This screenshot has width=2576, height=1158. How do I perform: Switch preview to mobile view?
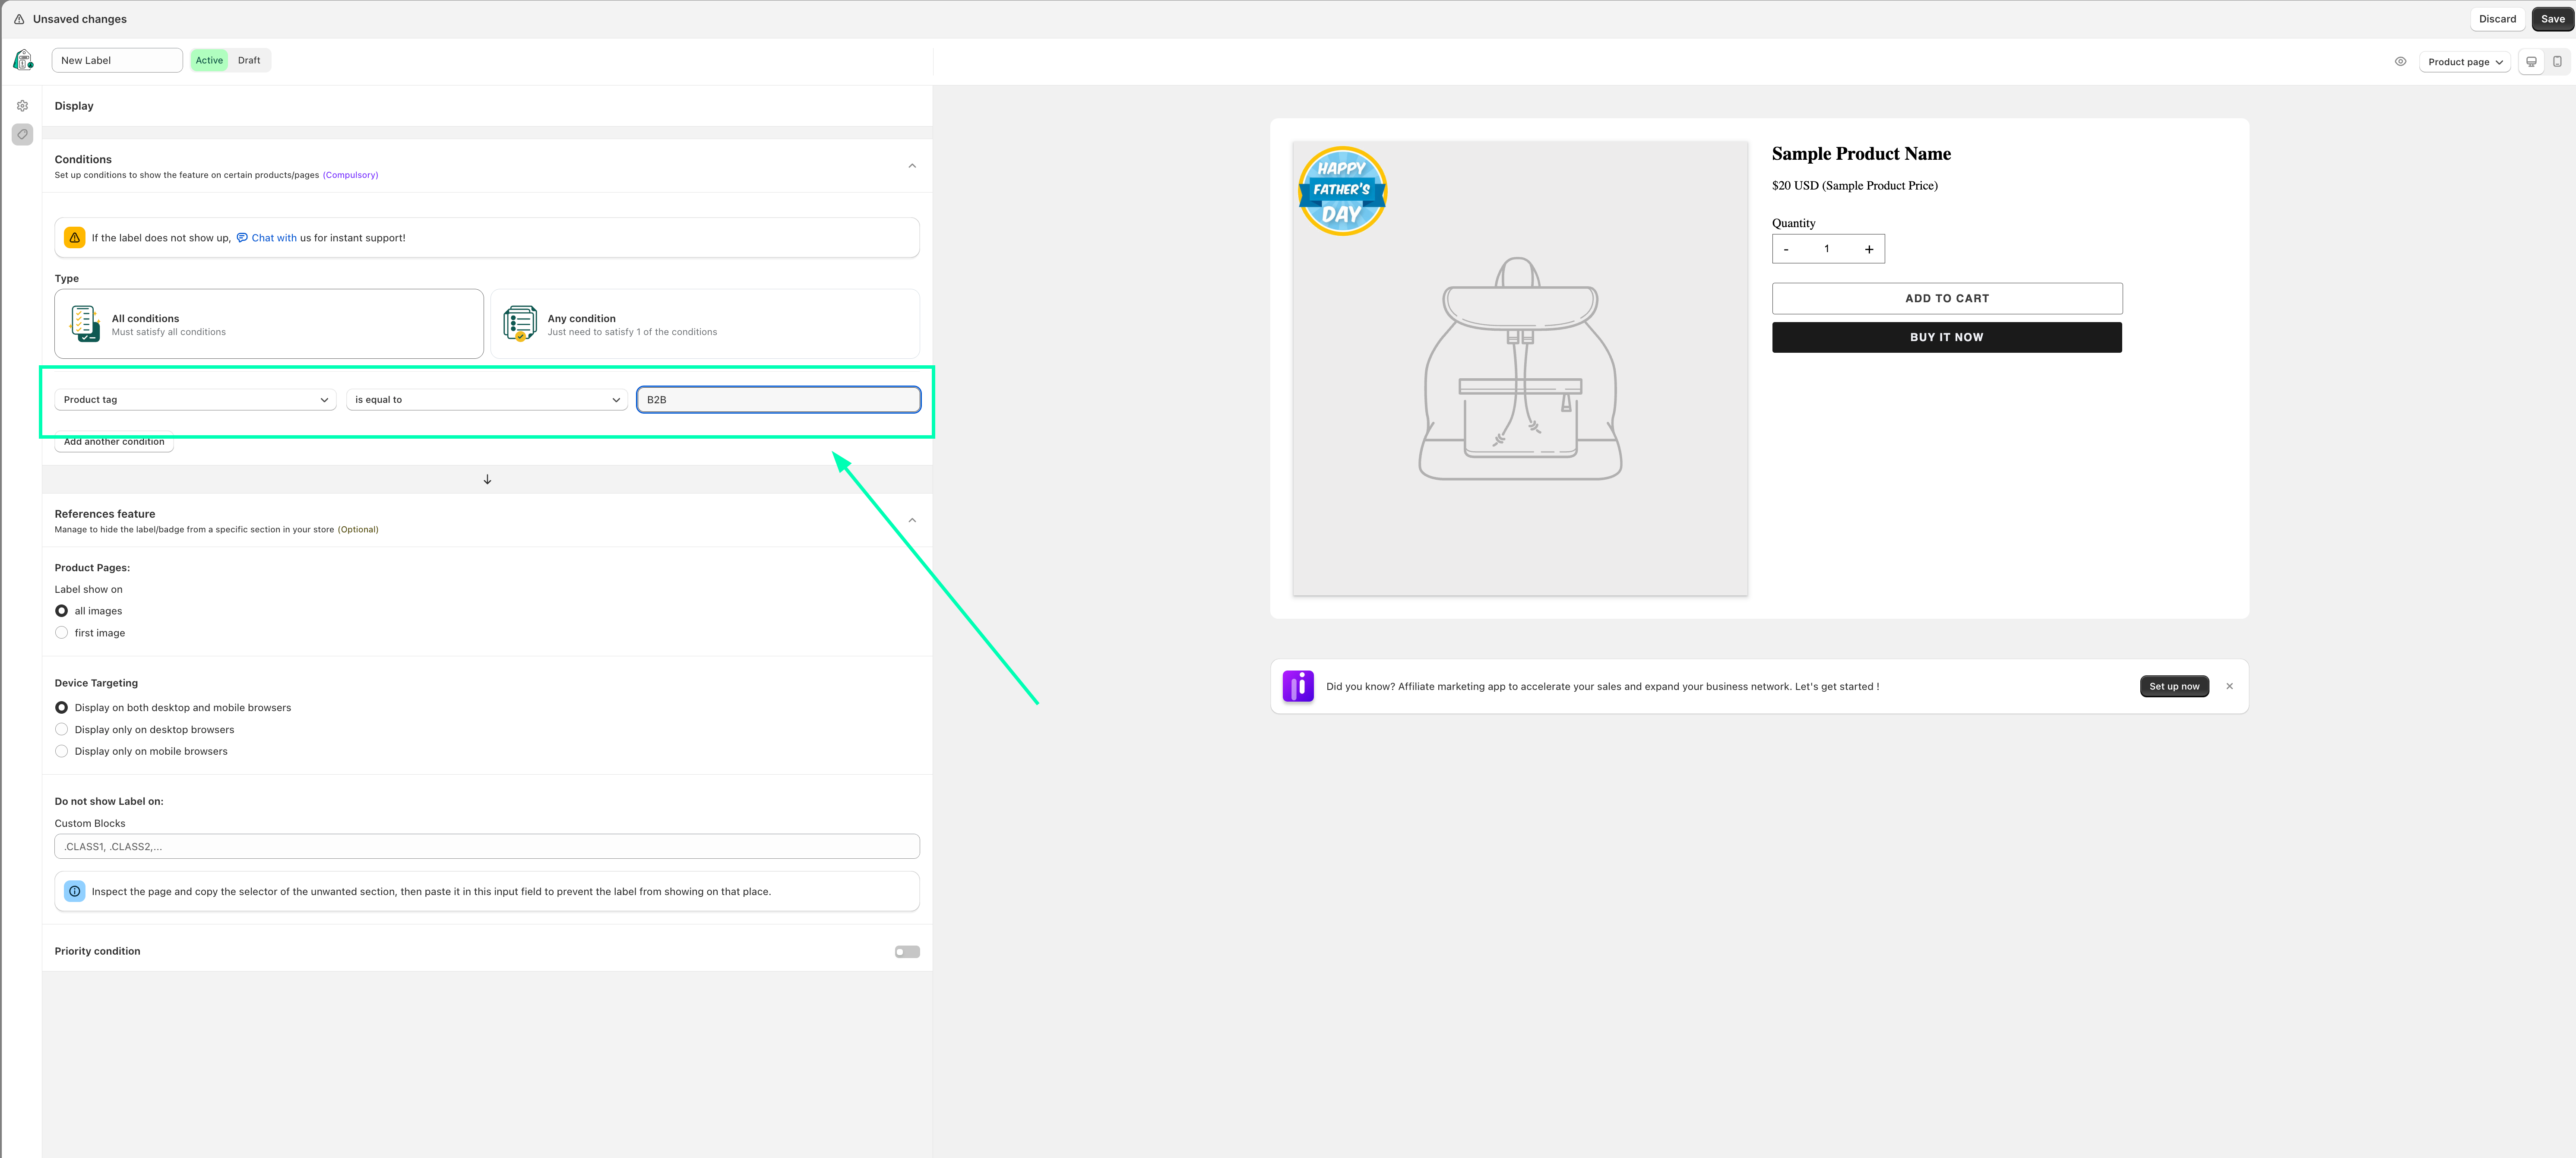coord(2557,62)
